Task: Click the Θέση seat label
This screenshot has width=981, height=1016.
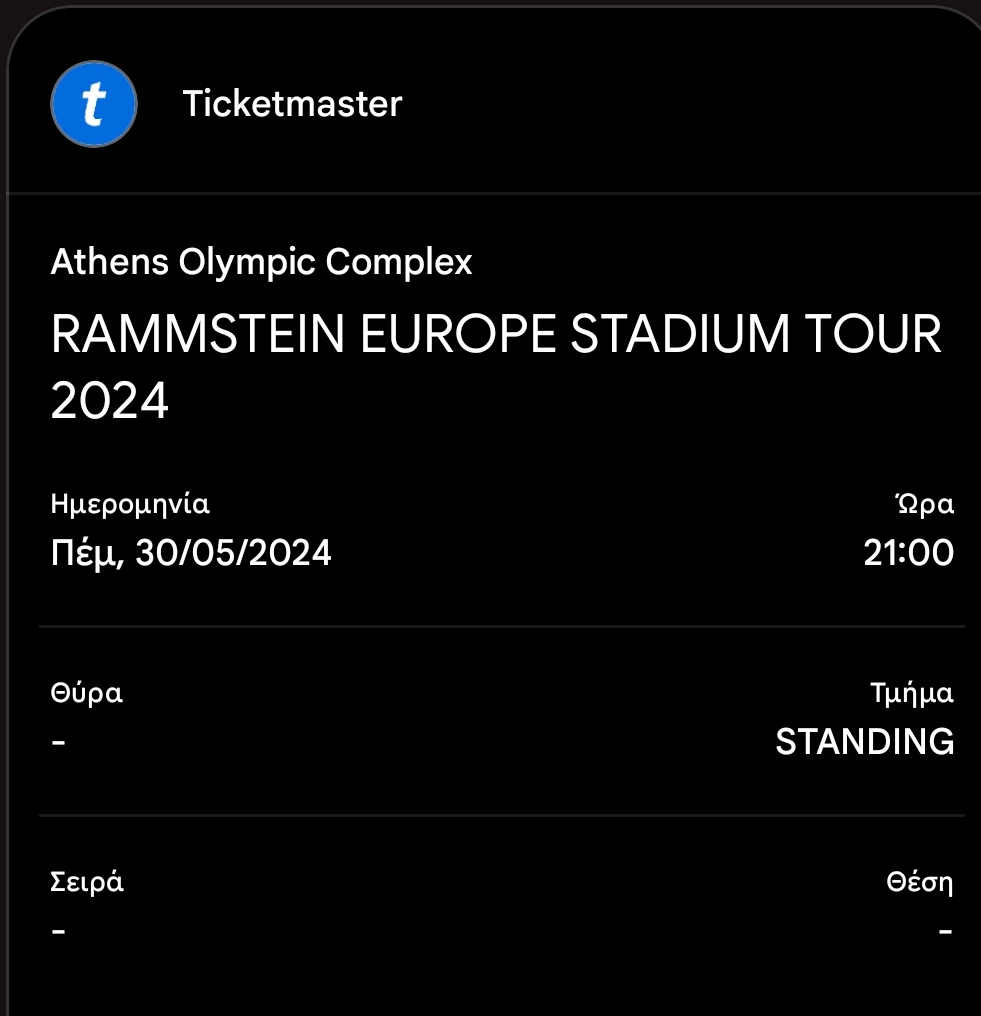Action: point(919,883)
